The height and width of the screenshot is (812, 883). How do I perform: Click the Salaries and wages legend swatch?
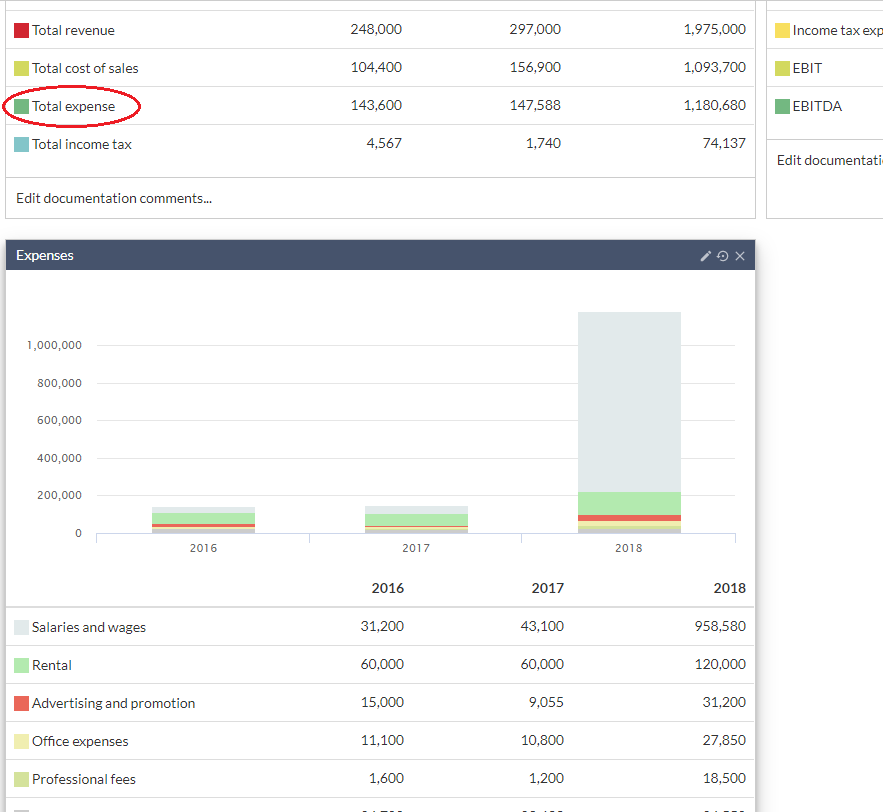point(21,627)
